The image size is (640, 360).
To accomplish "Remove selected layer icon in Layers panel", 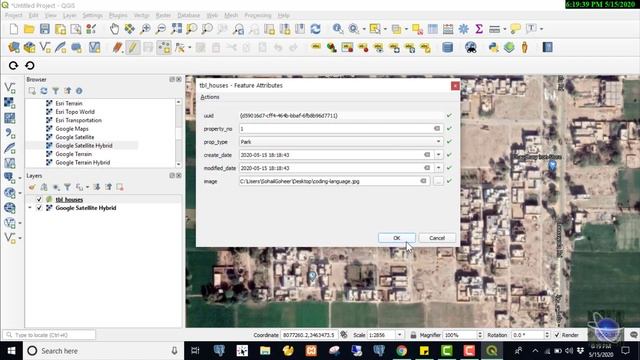I will [120, 187].
